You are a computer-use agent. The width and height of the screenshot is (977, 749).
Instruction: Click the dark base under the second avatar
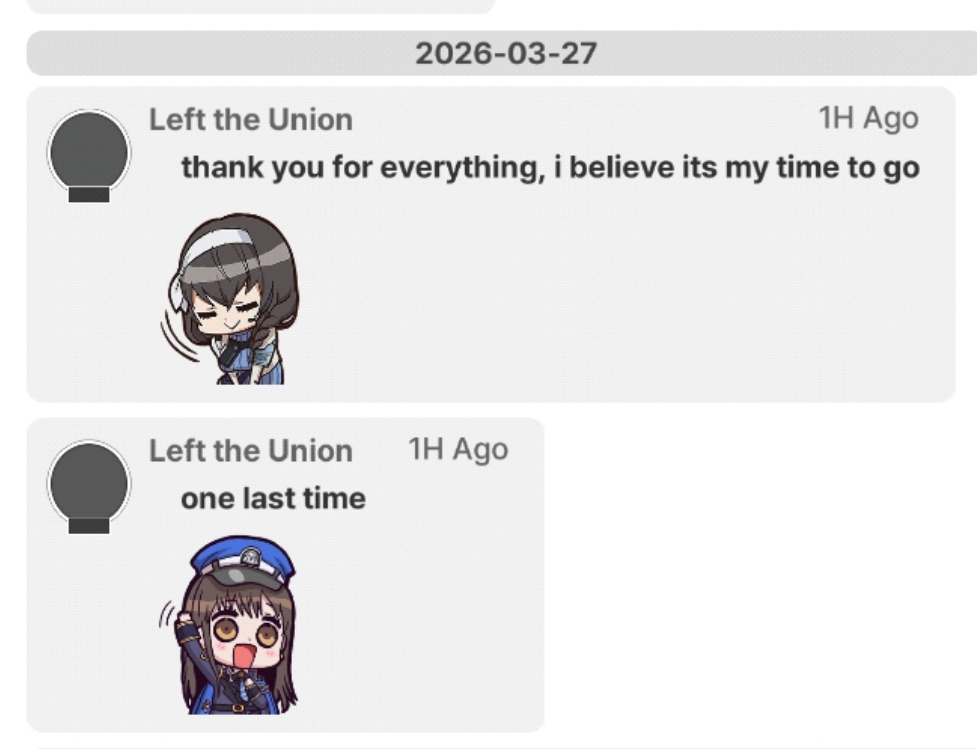pyautogui.click(x=89, y=527)
